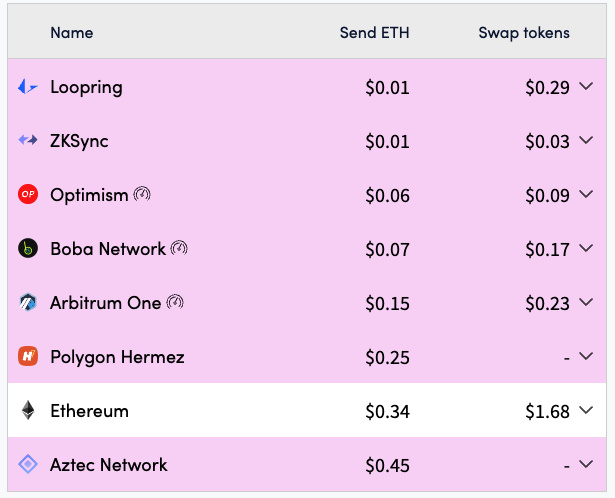Screen dimensions: 615x498
Task: Open the Boba Network name link
Action: (x=108, y=249)
